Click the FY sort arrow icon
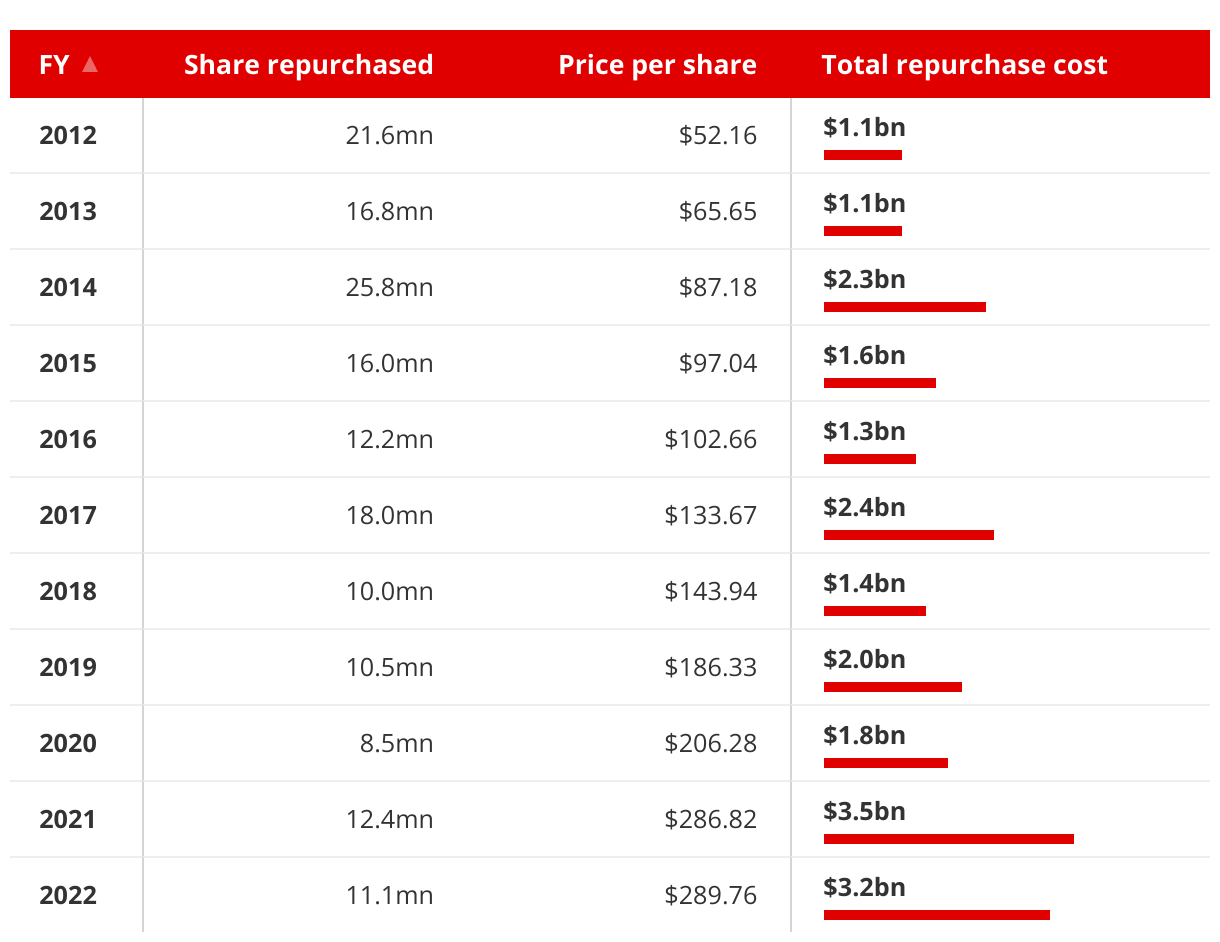 (90, 65)
